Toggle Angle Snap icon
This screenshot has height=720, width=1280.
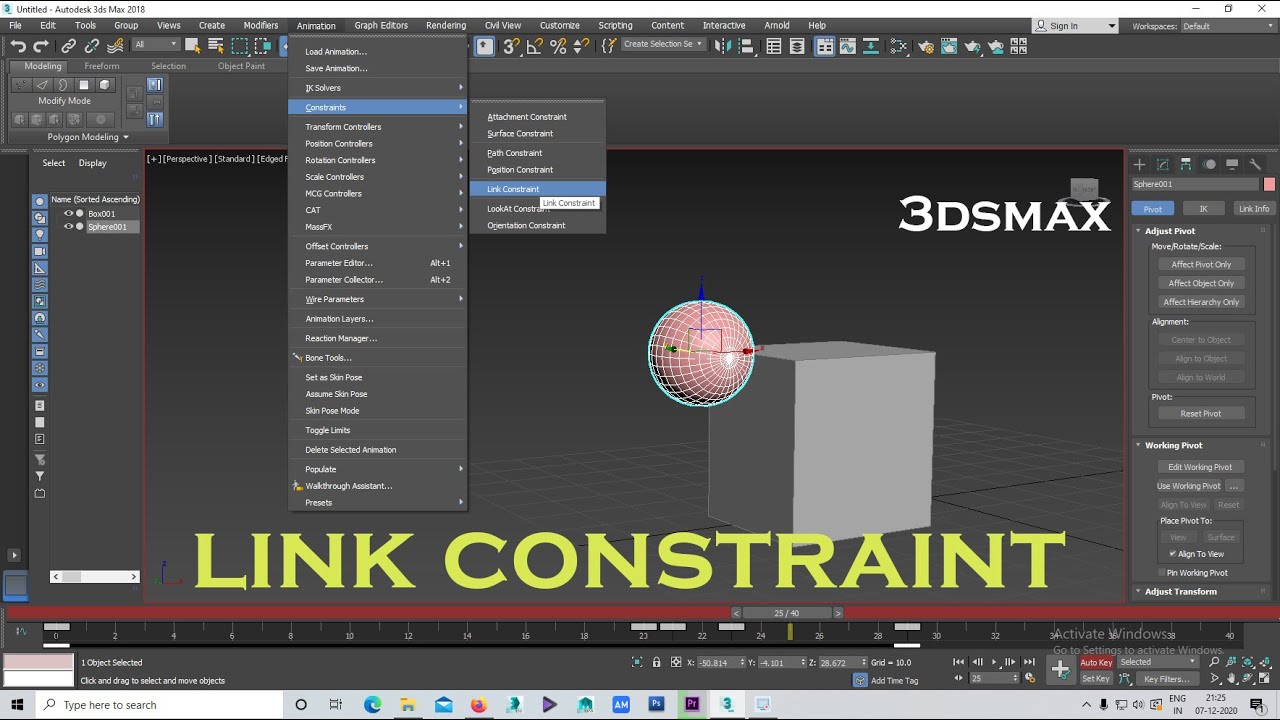pyautogui.click(x=535, y=46)
